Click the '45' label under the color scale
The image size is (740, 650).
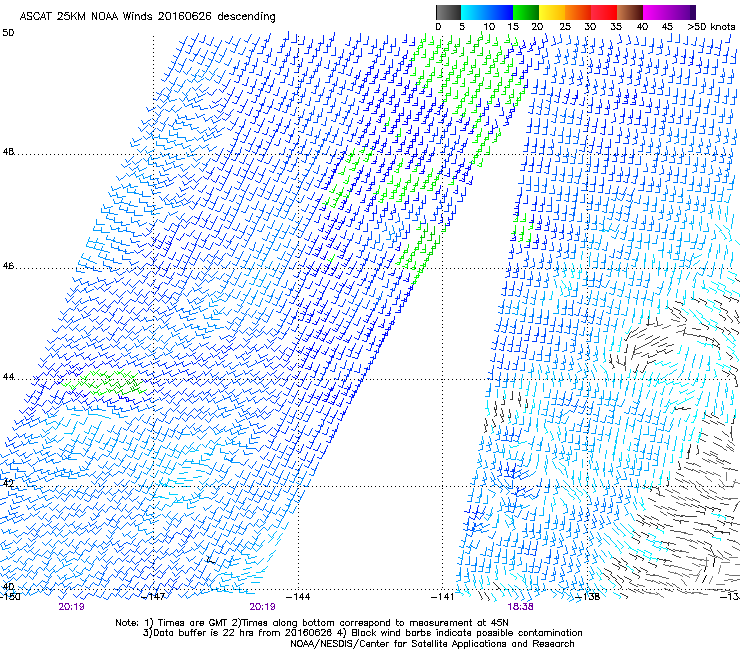click(667, 27)
